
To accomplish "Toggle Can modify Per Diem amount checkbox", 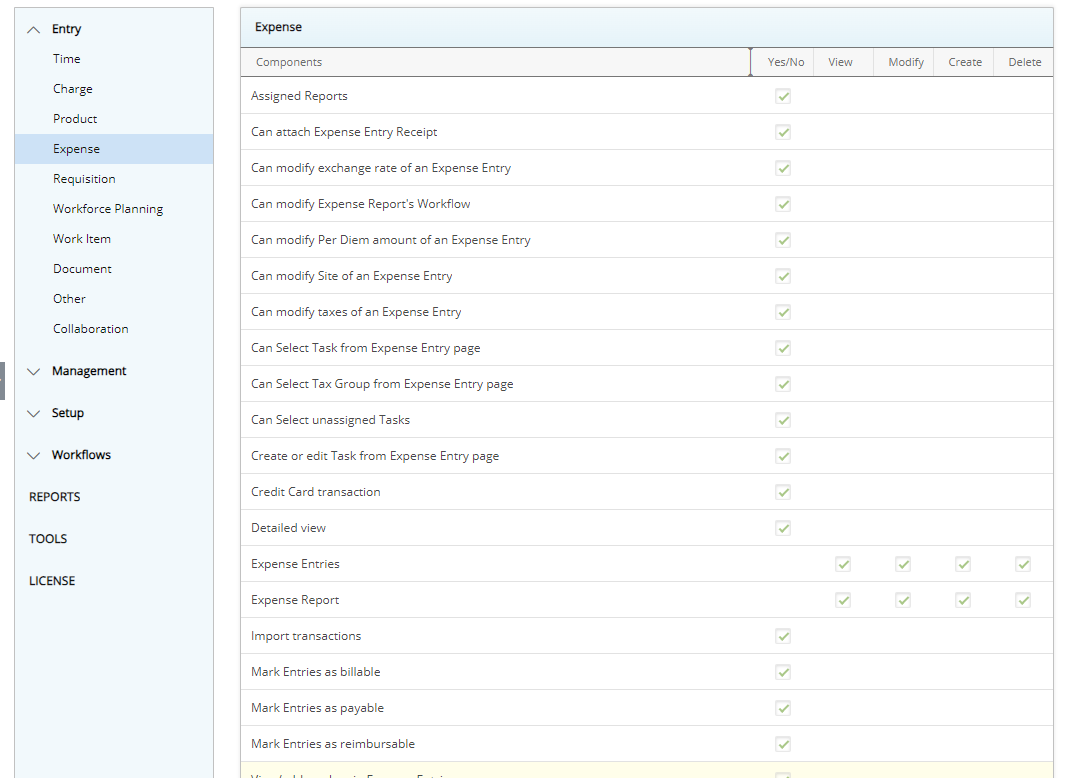I will (783, 240).
